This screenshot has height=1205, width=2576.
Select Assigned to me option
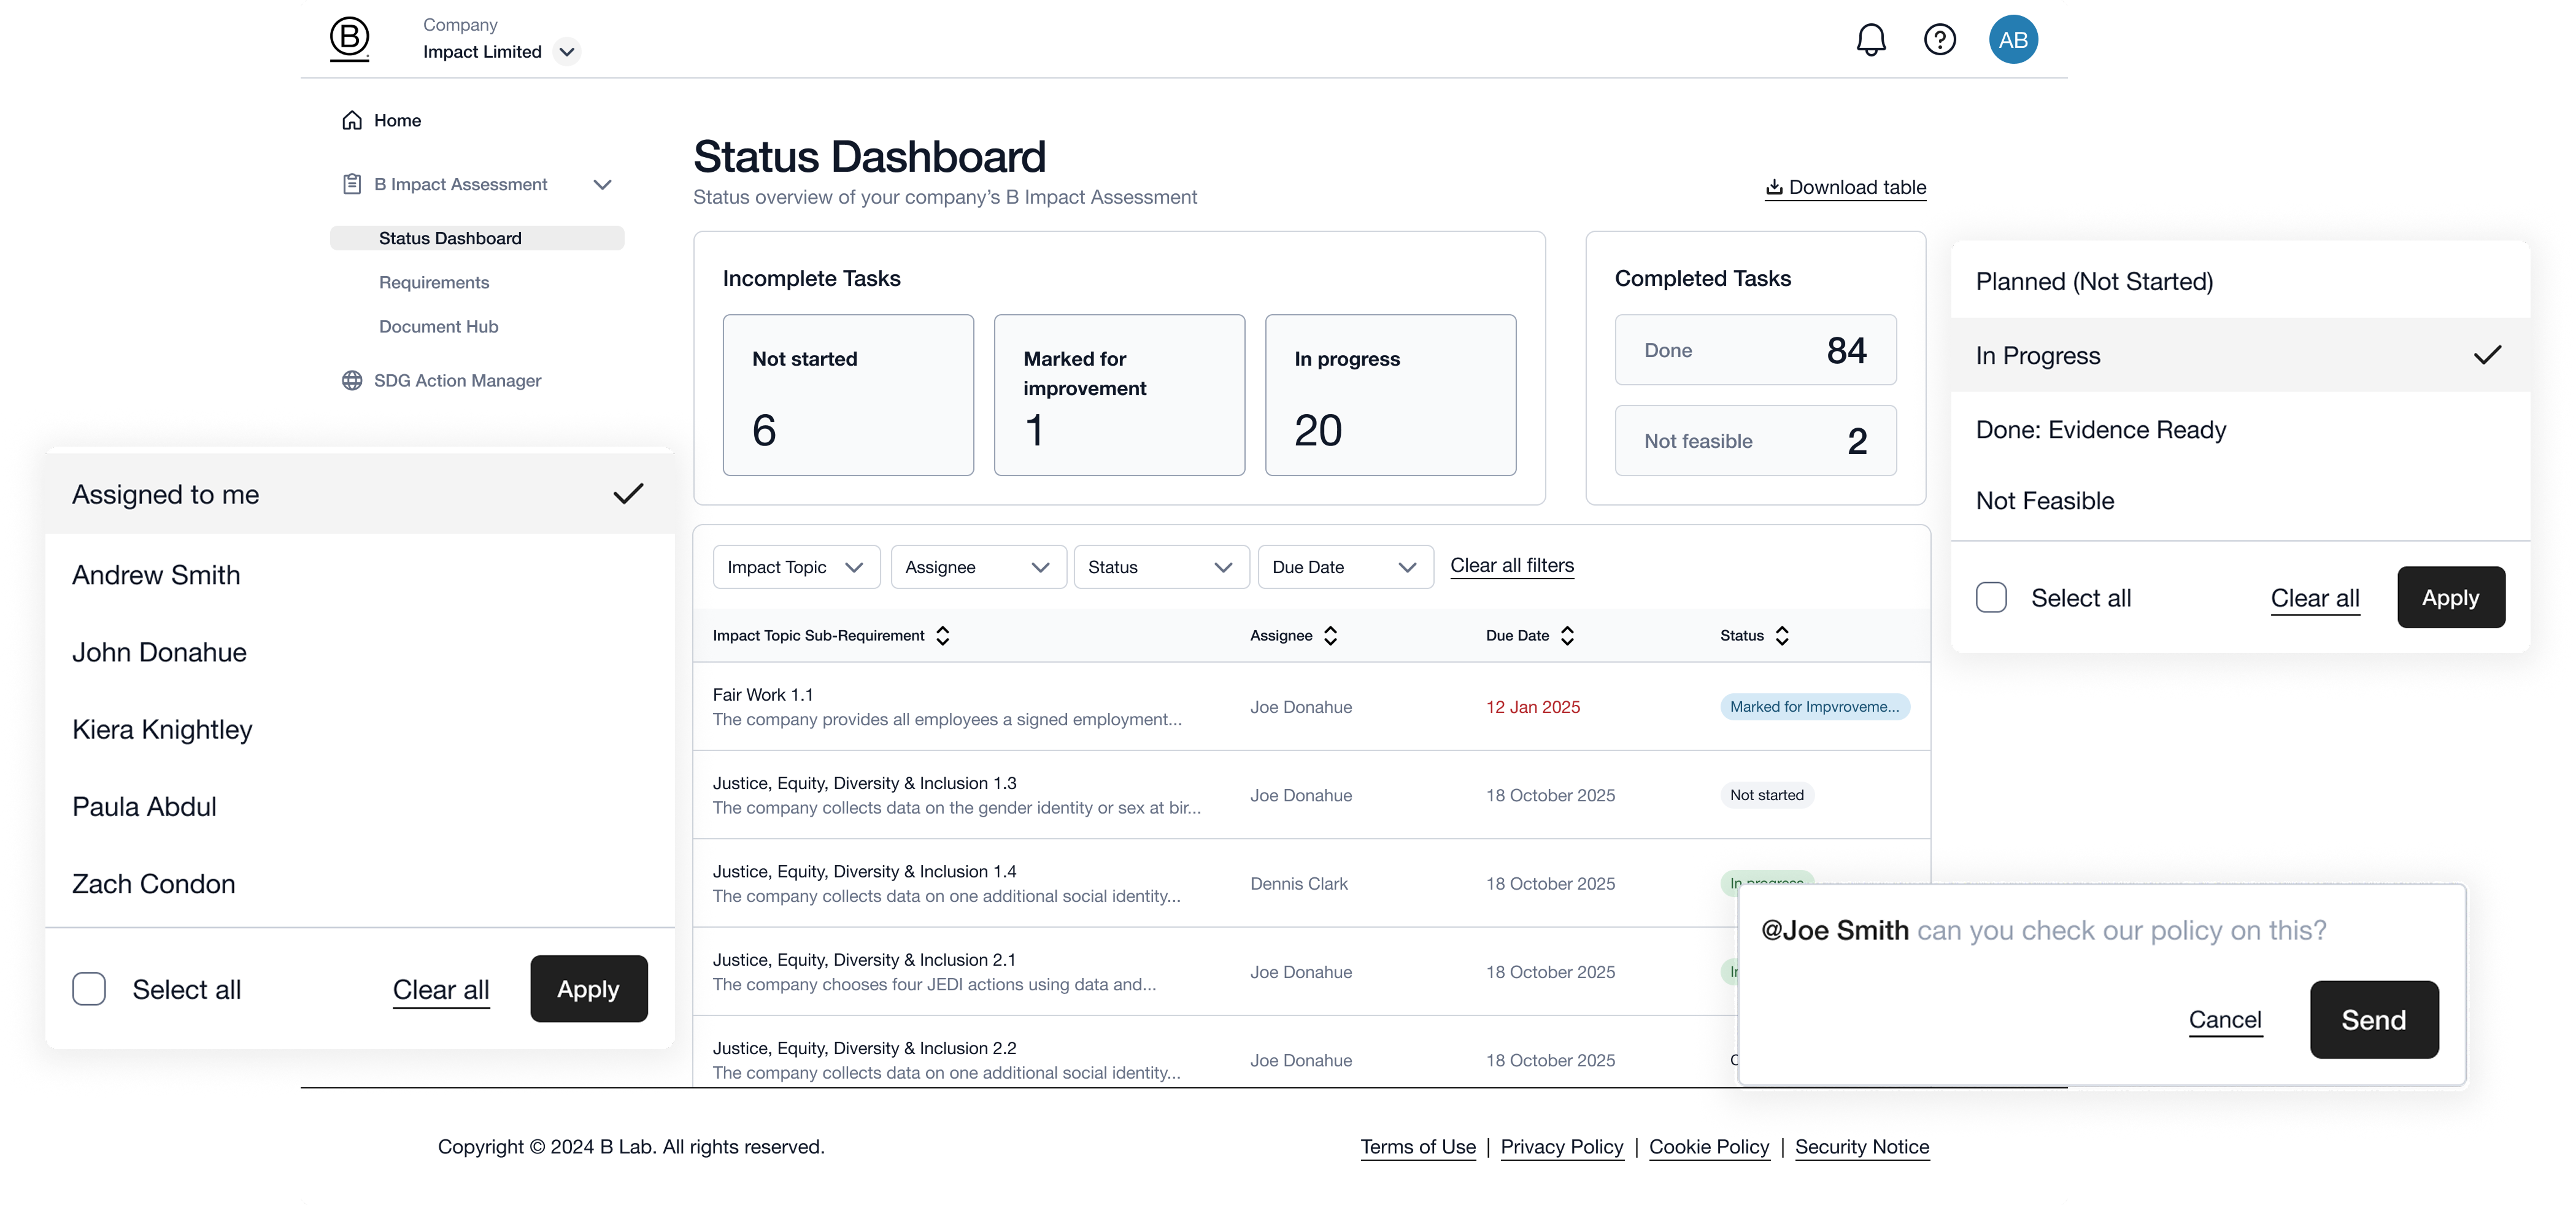(x=360, y=494)
